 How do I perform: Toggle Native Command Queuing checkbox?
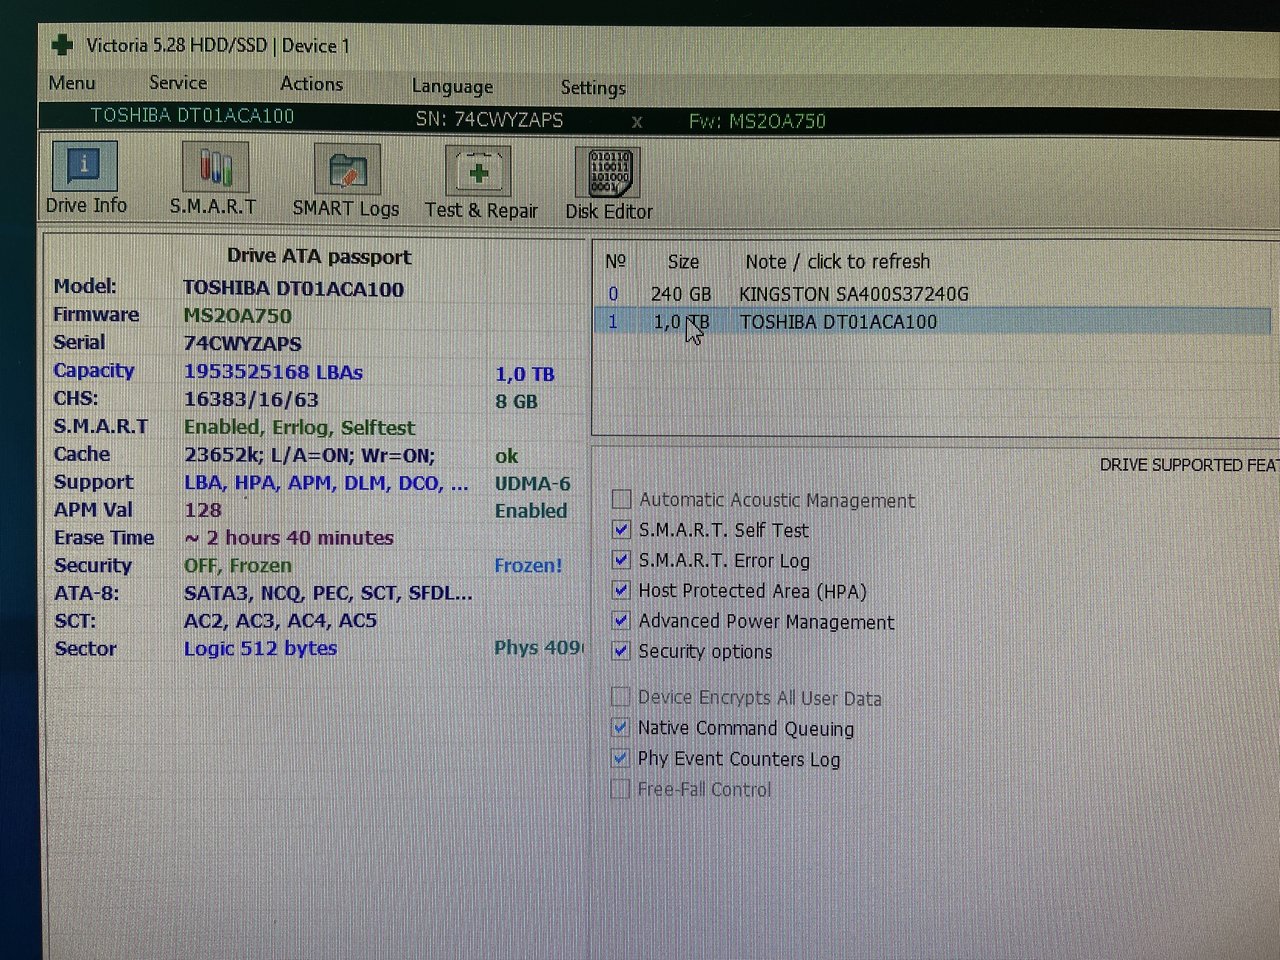point(621,727)
